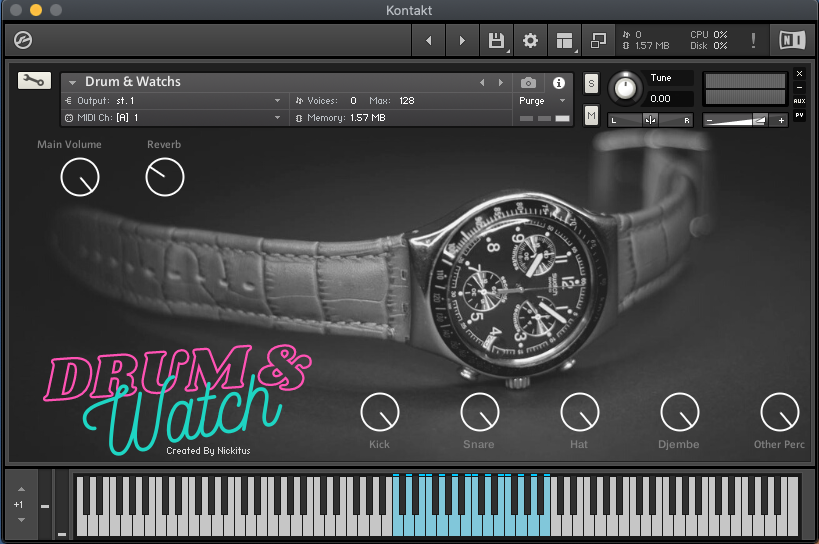Click the Reverb knob
819x544 pixels.
[165, 178]
